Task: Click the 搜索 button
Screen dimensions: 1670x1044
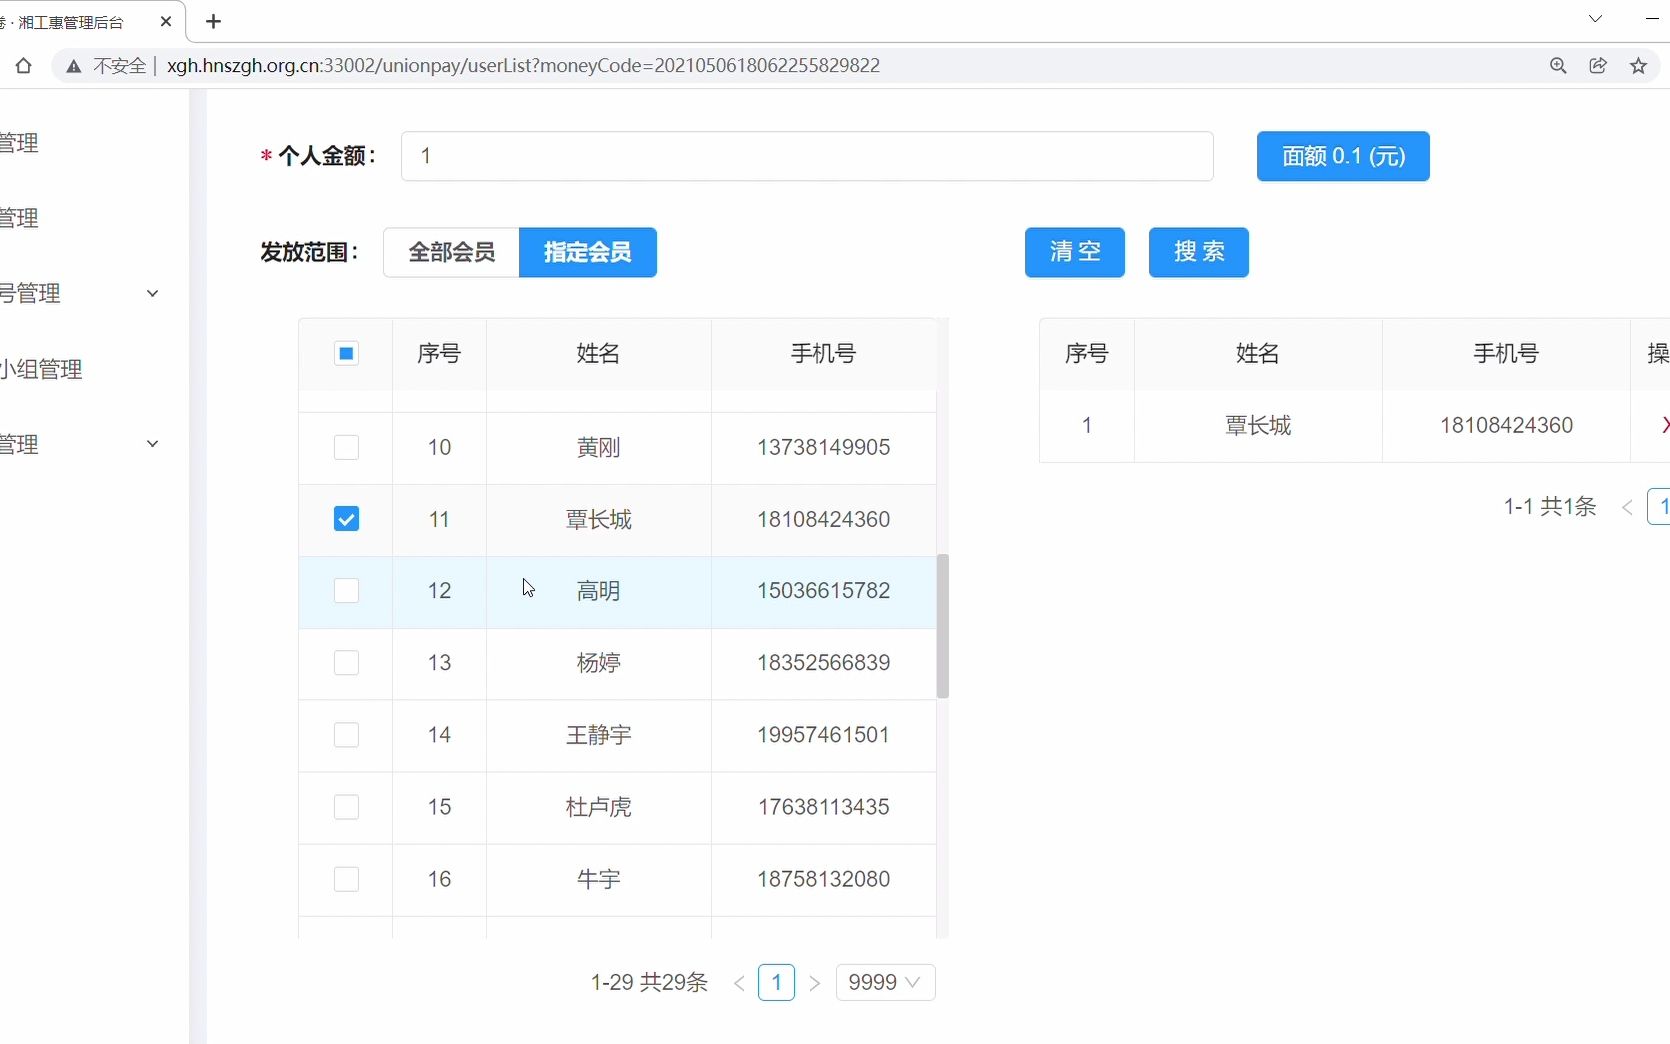Action: (1199, 252)
